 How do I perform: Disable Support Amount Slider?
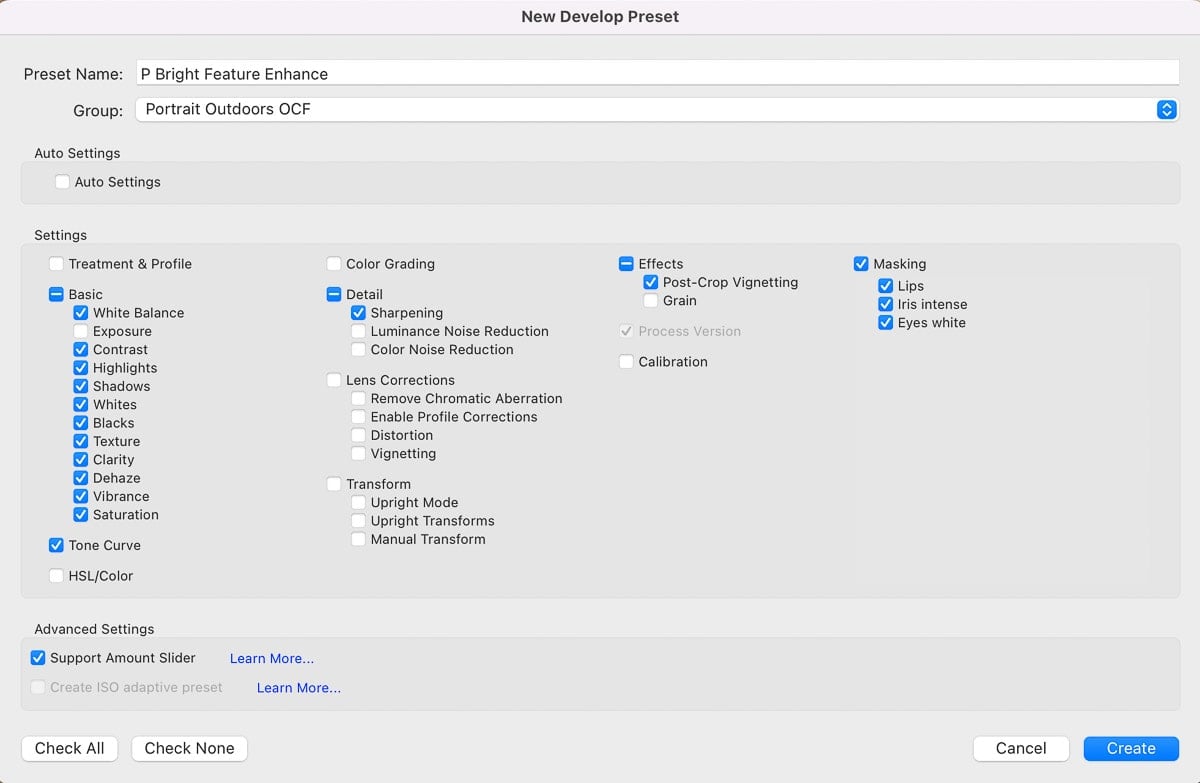[38, 658]
